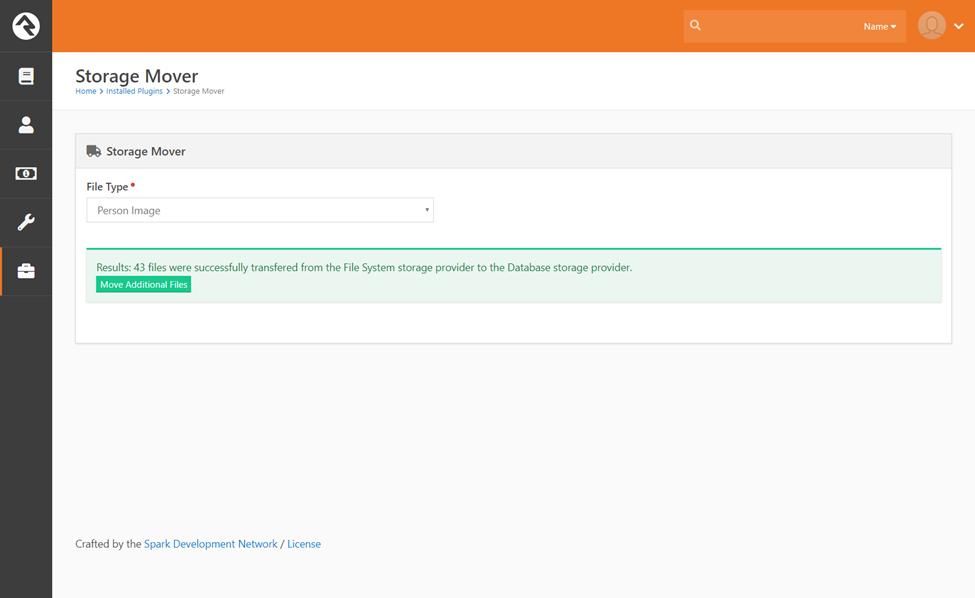
Task: Click the Storage Mover panel title
Action: (146, 152)
